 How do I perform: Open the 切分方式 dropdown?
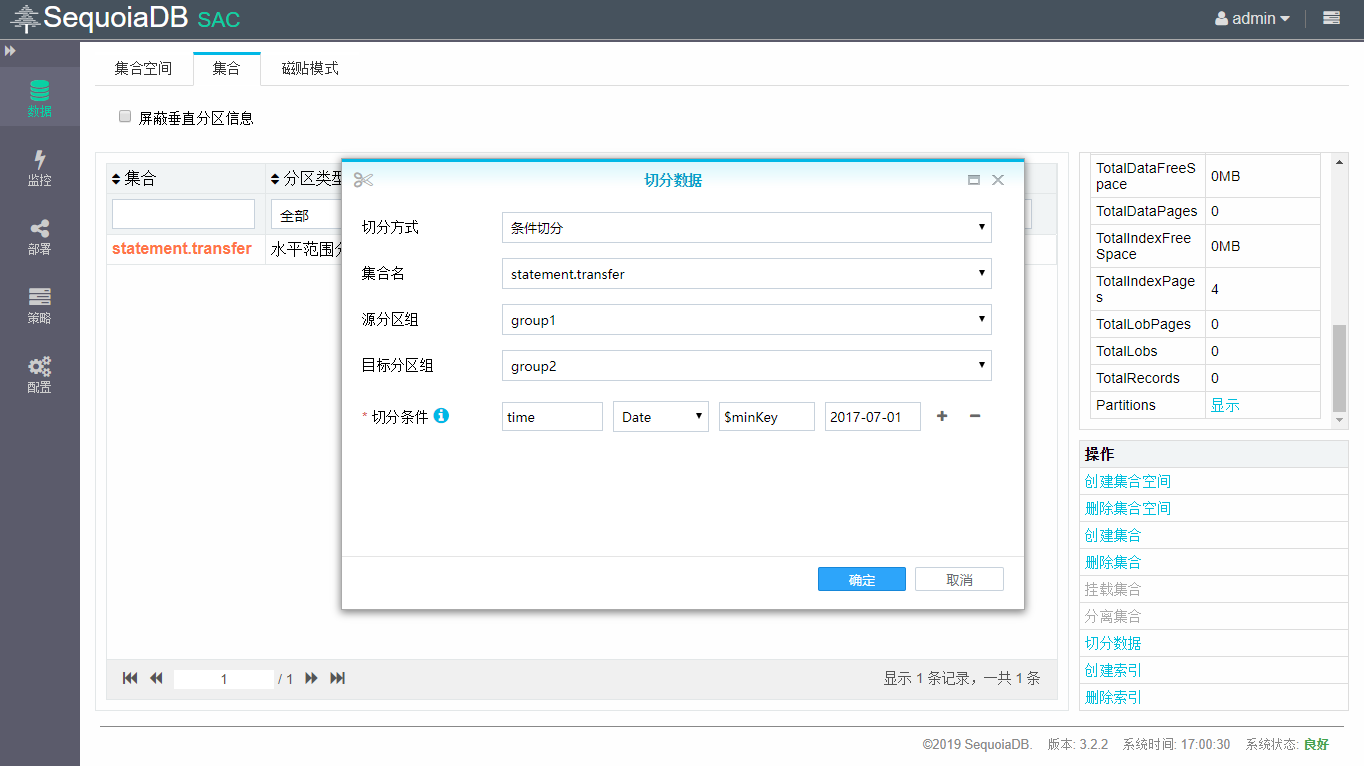746,227
